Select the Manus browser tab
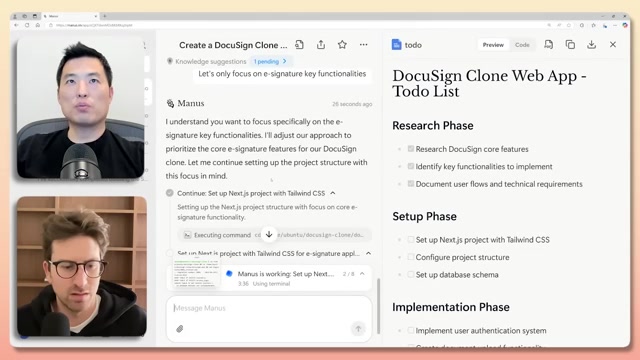Screen dimensions: 640x360 tap(70, 16)
